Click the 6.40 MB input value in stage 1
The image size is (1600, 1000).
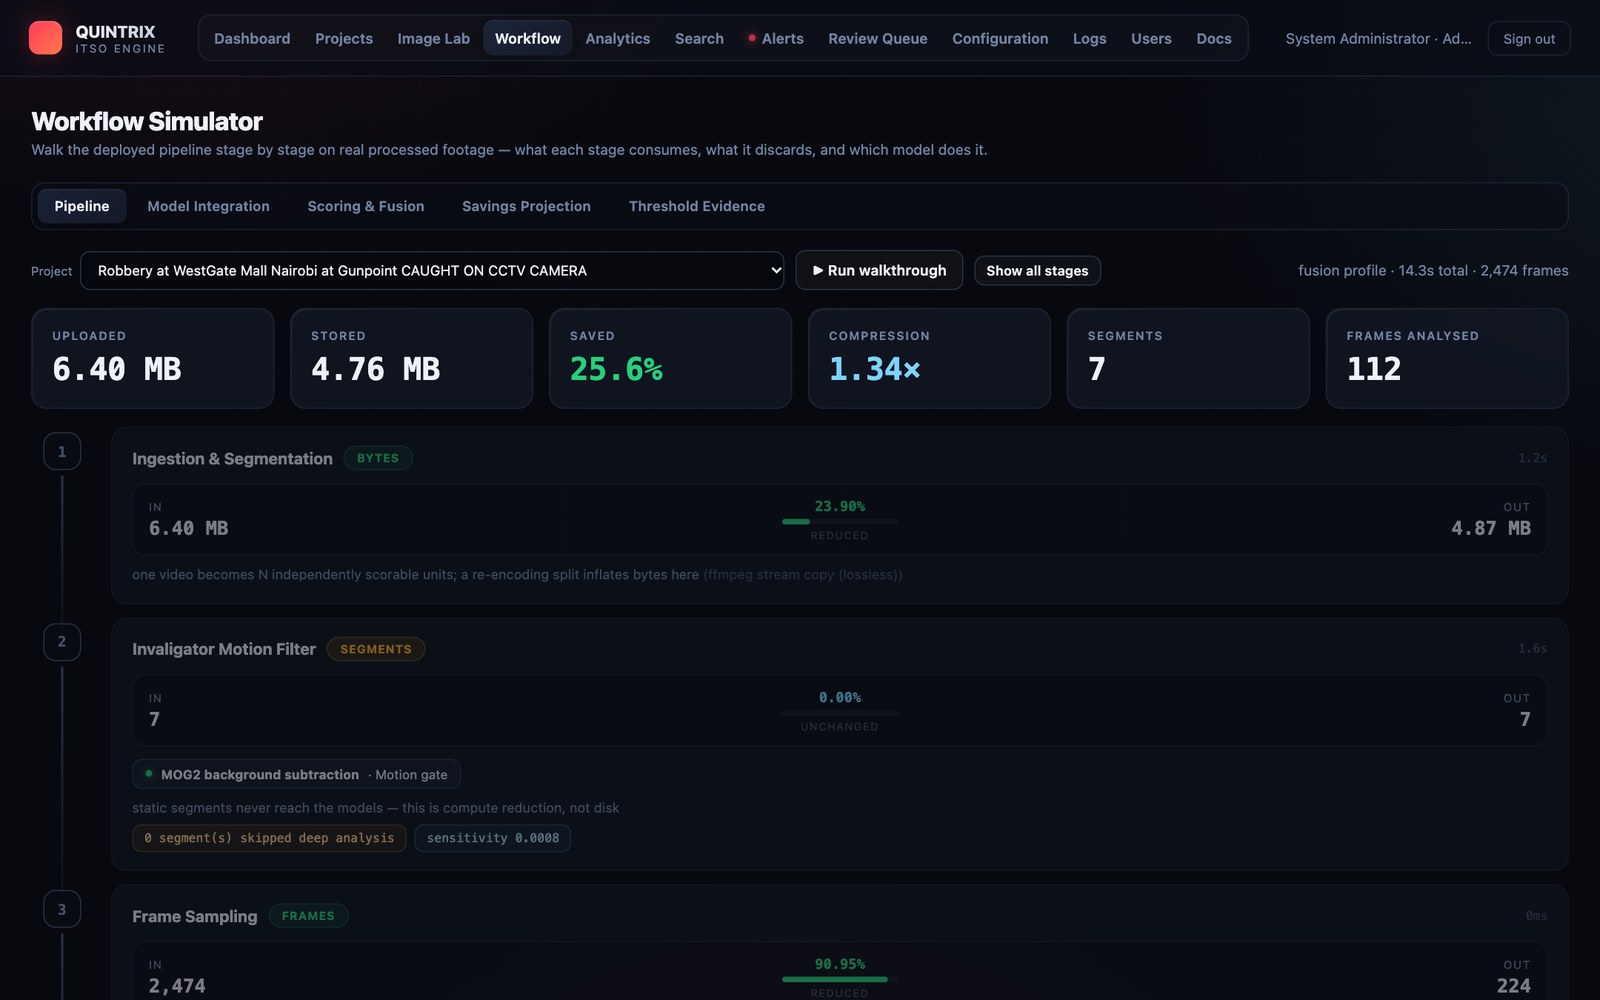pos(188,528)
